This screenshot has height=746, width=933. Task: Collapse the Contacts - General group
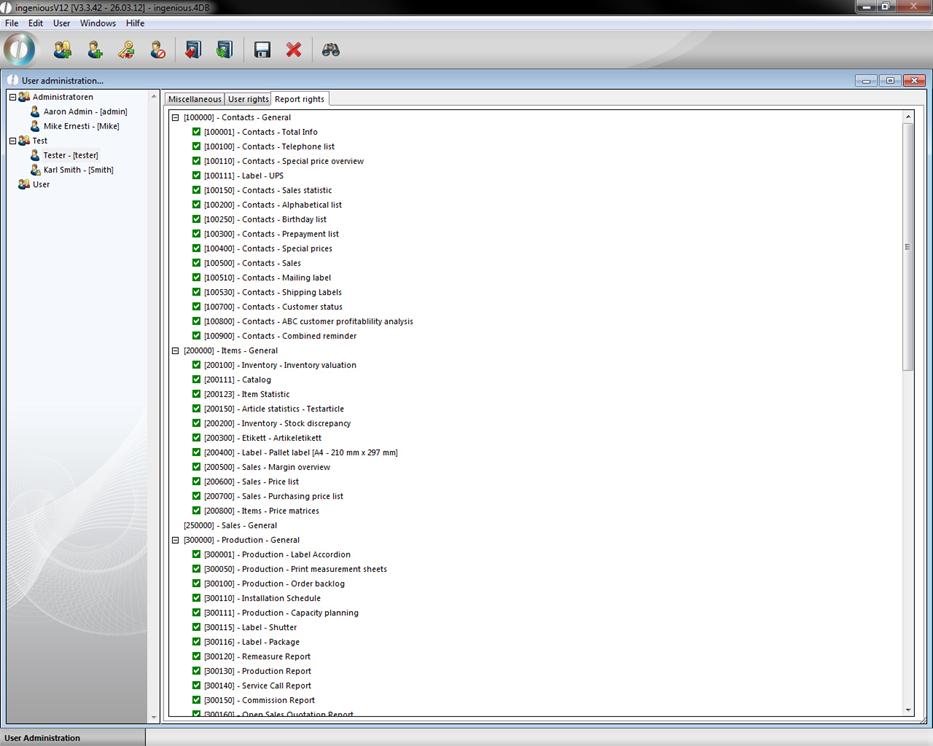175,117
